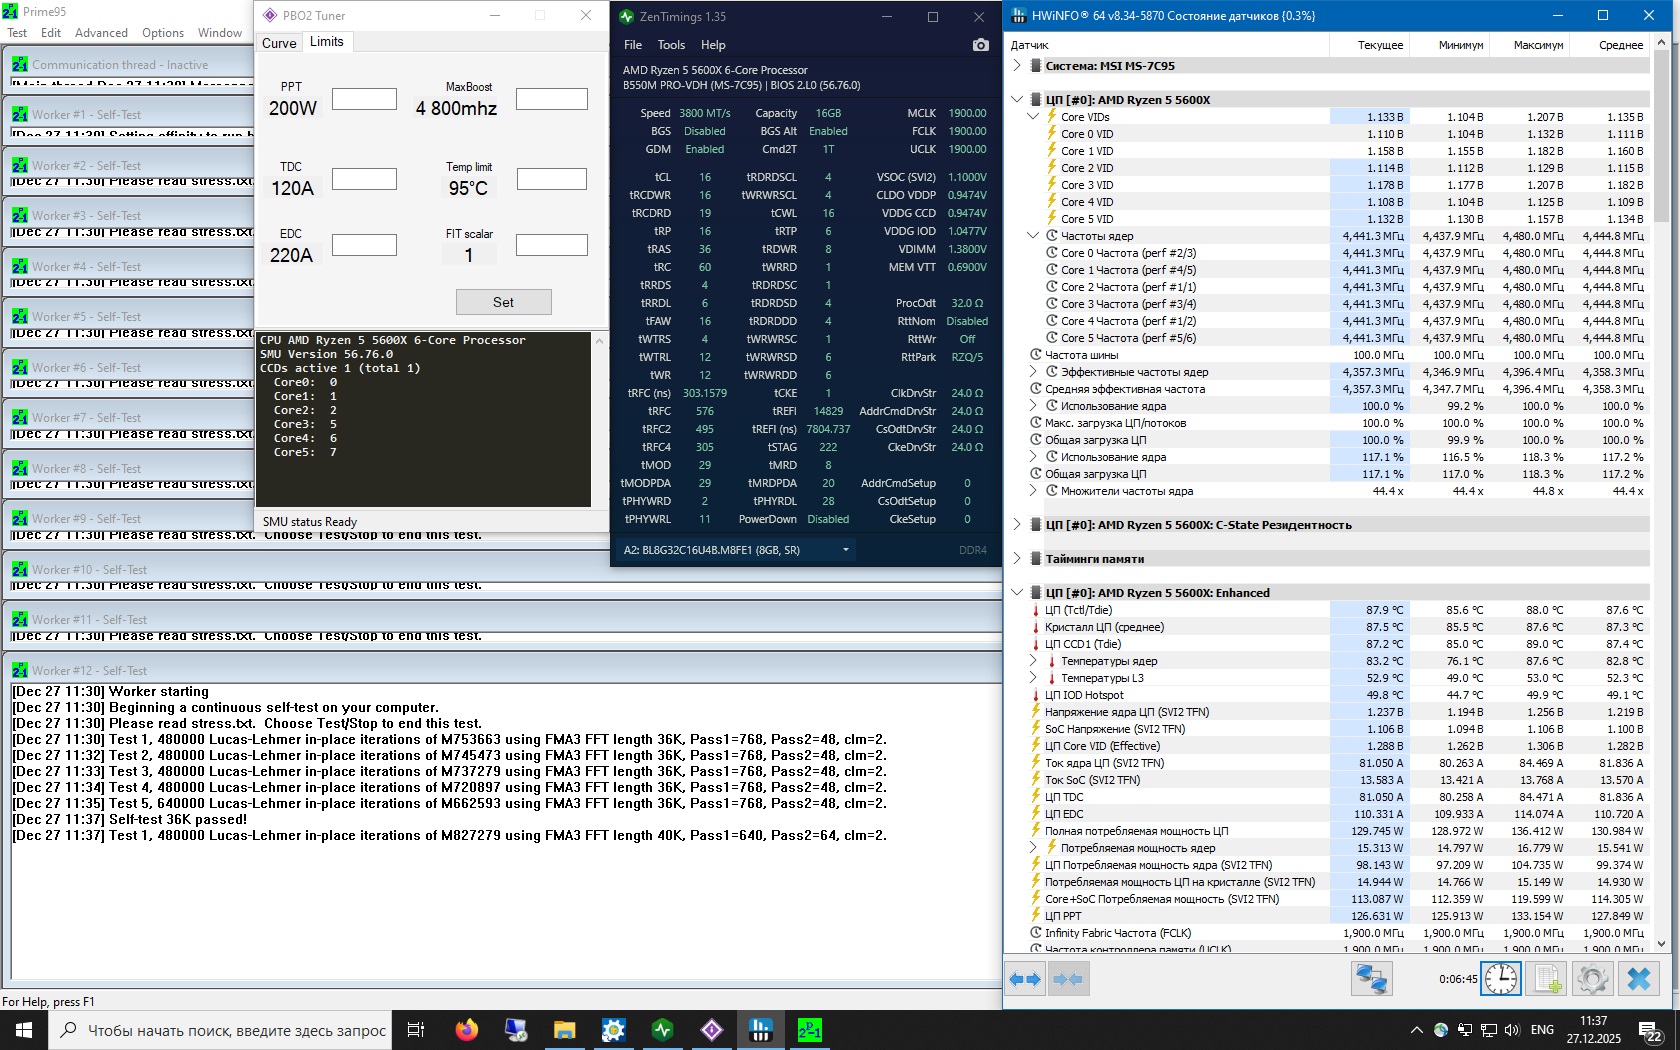Switch to PBO2 Tuner via taskbar icon
Screen dimensions: 1680x1050
[x=712, y=1030]
